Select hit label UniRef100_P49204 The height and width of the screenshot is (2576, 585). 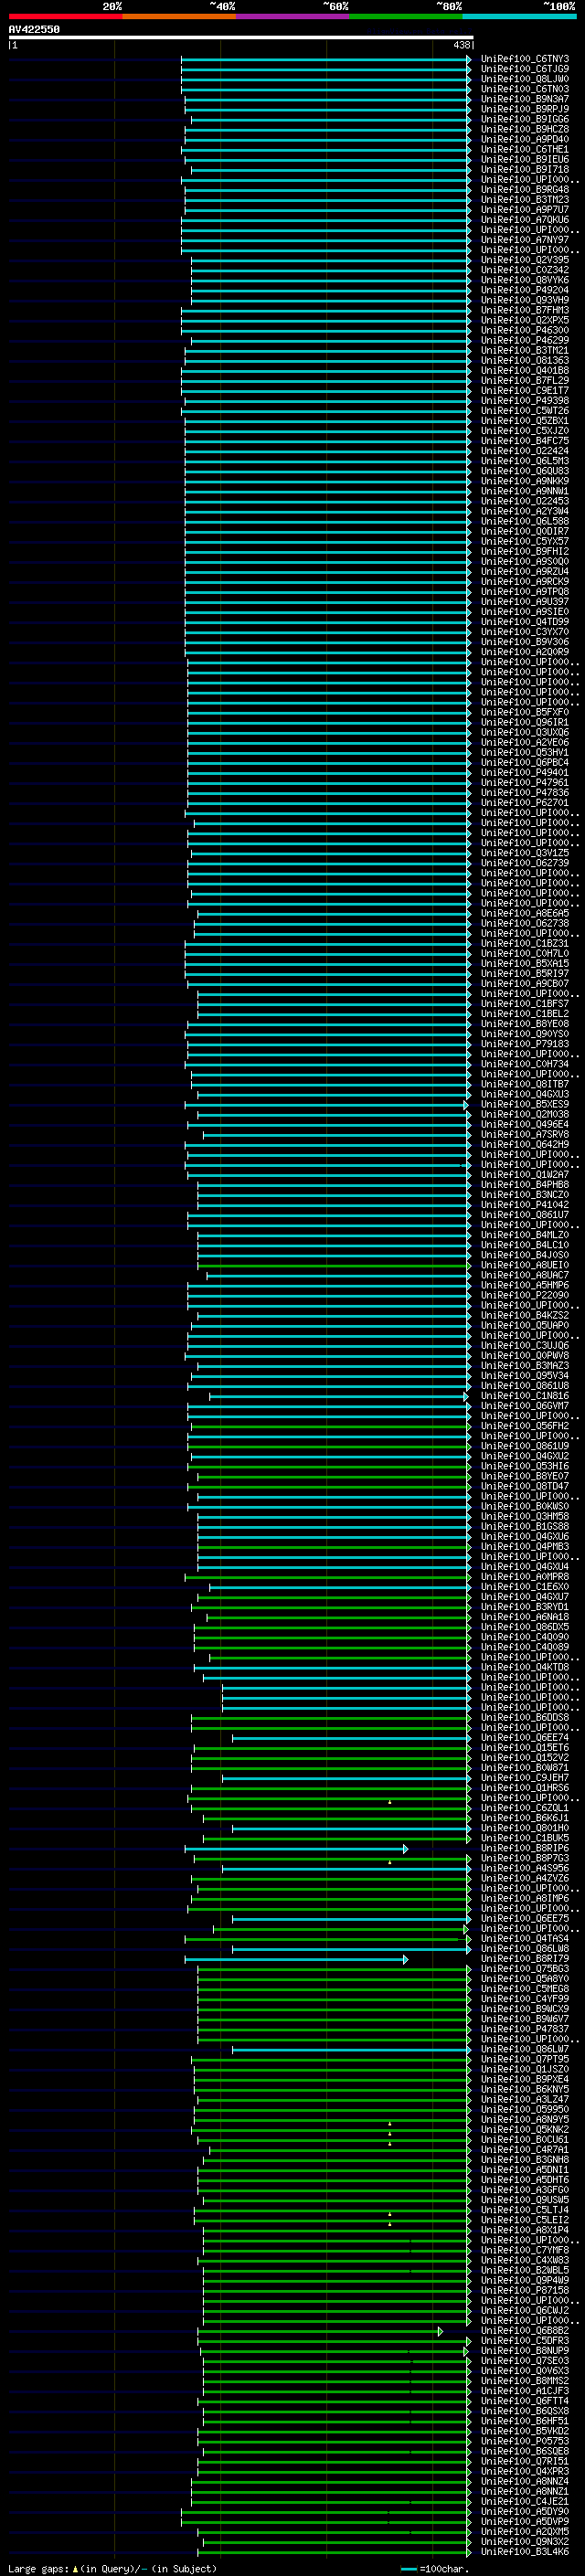click(524, 290)
